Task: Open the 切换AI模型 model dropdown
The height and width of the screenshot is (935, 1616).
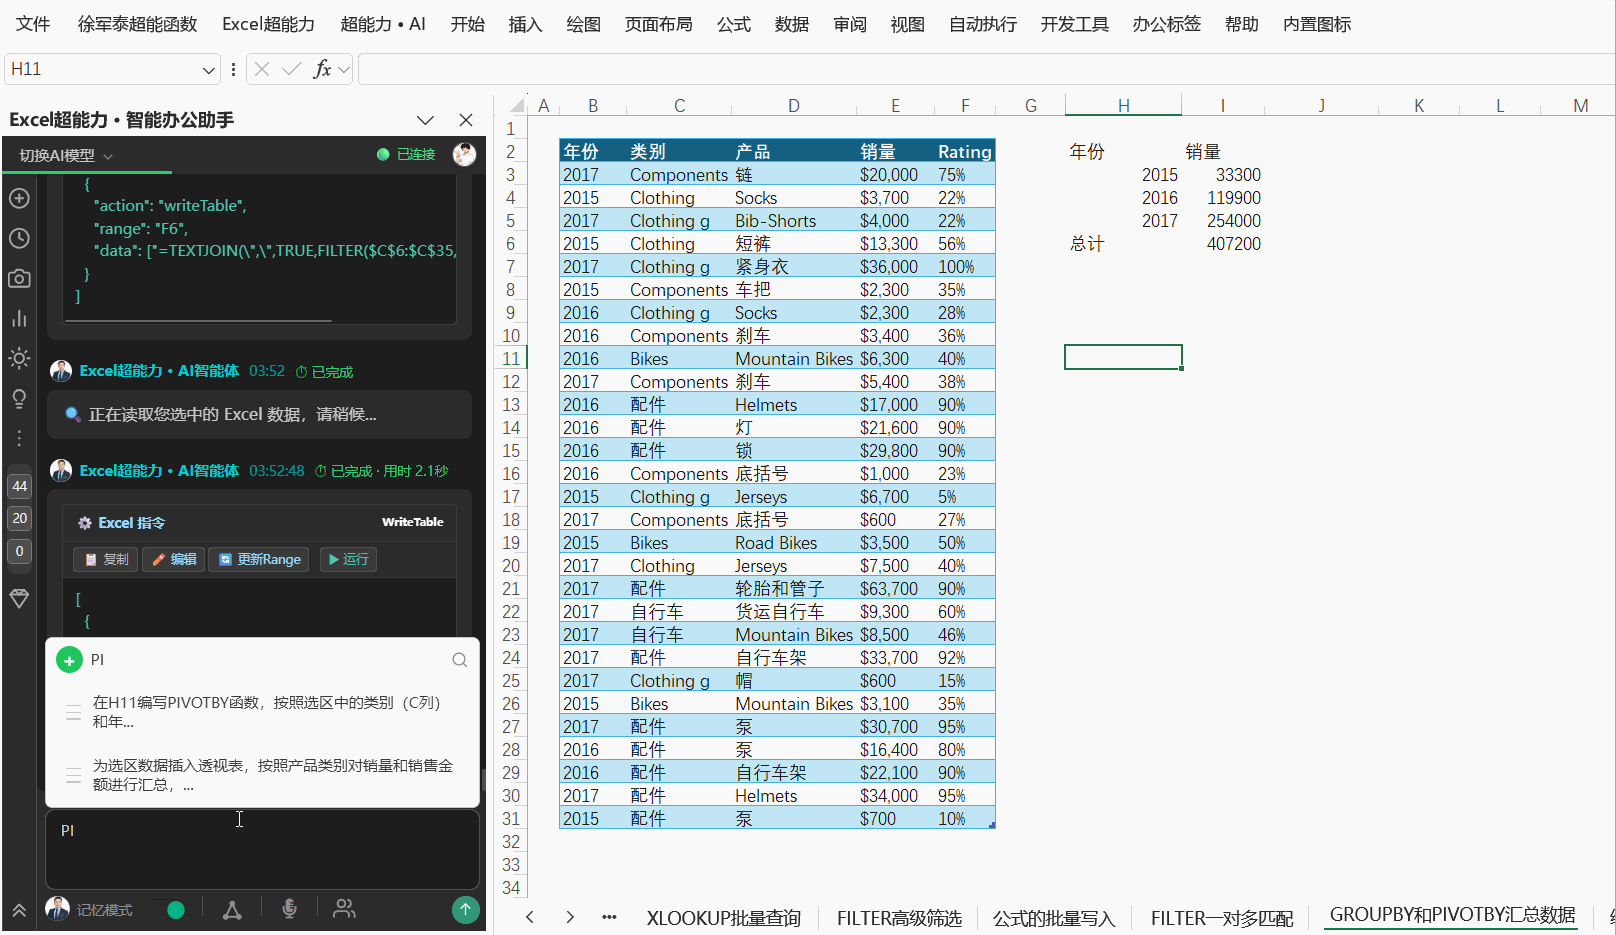Action: 66,155
